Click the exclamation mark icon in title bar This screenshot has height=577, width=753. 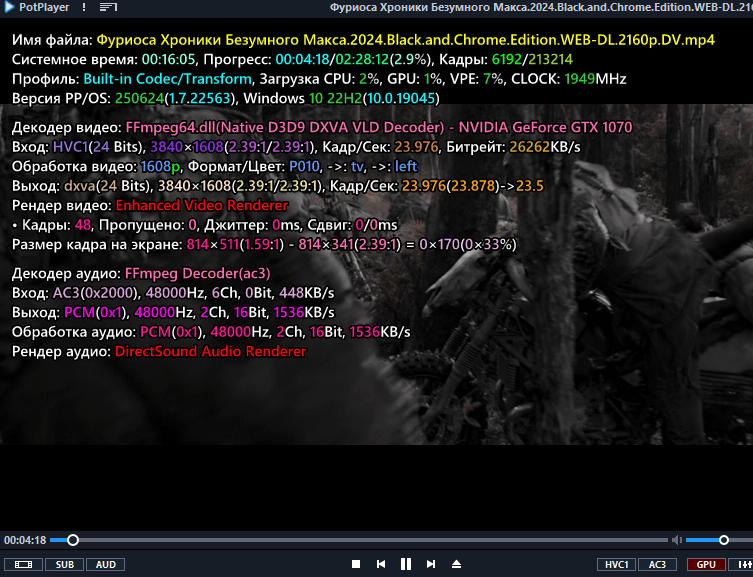(x=82, y=8)
